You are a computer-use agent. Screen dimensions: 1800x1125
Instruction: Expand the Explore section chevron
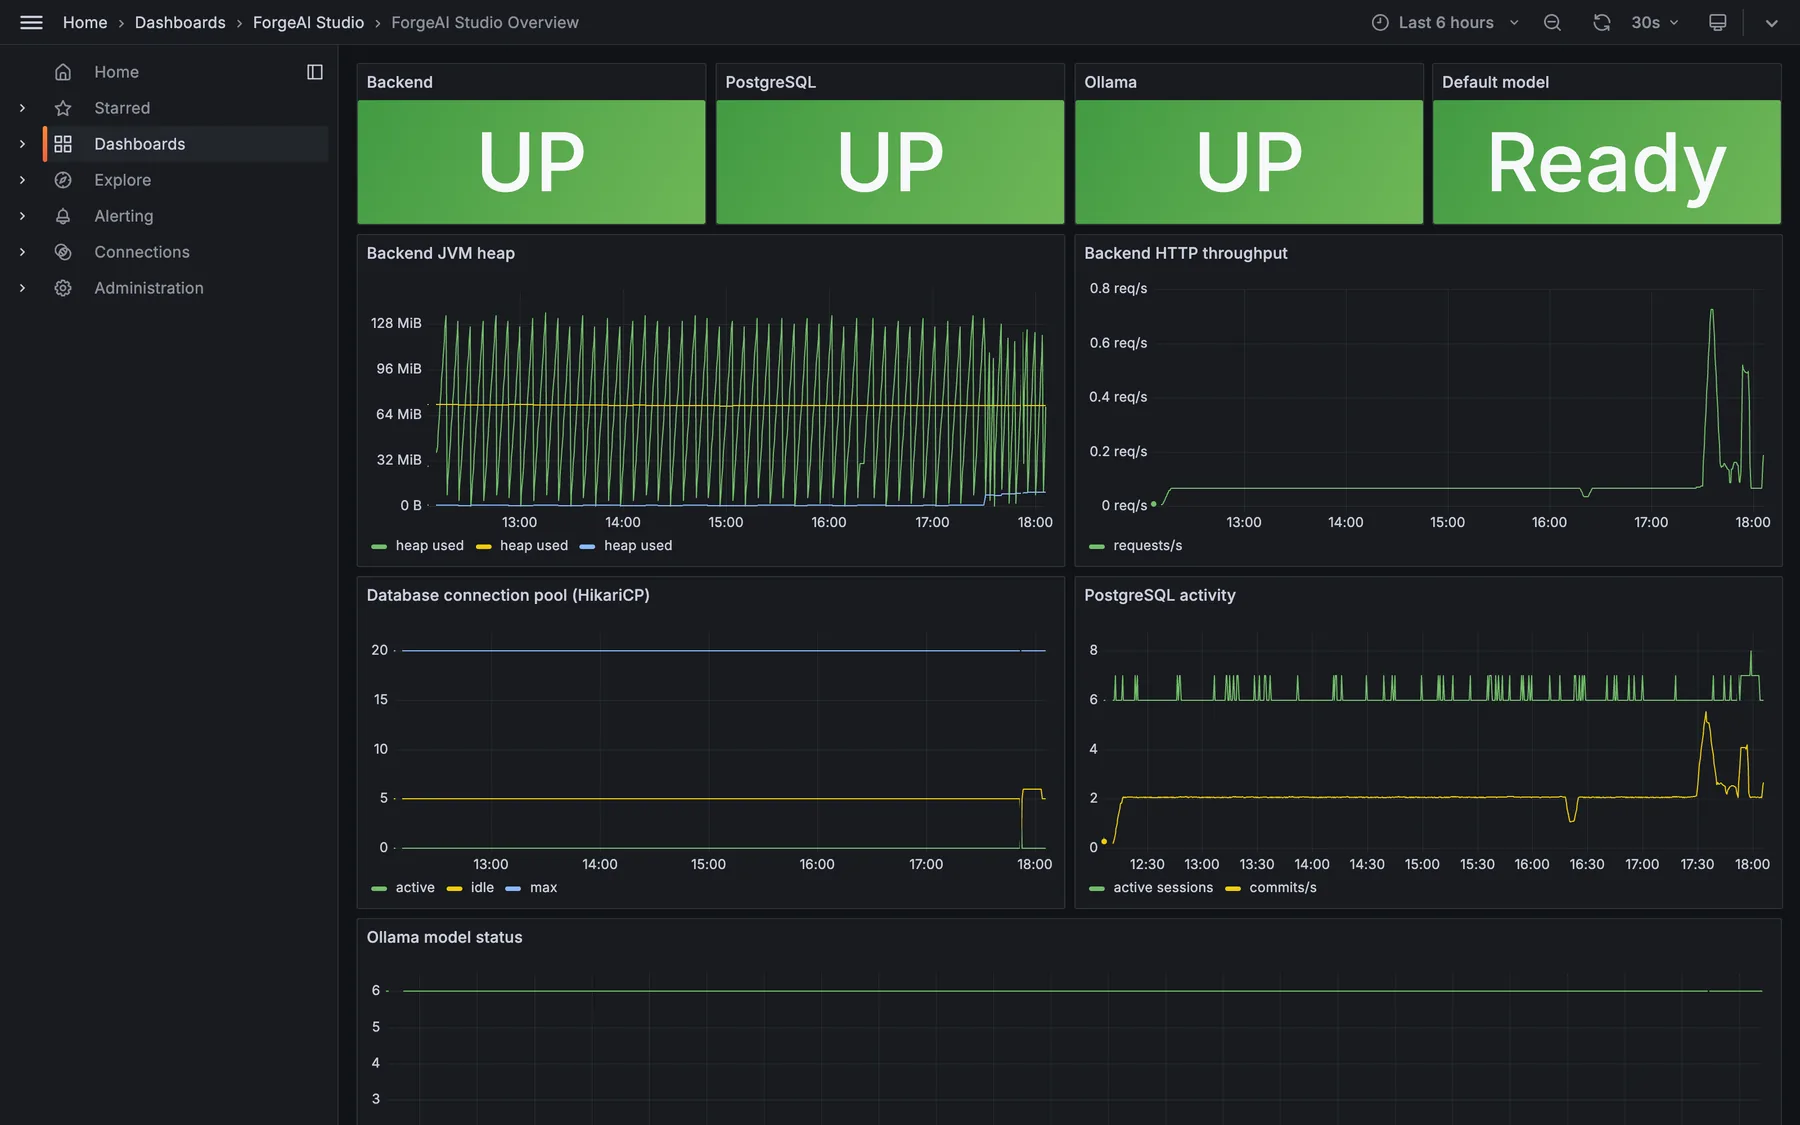[x=22, y=180]
